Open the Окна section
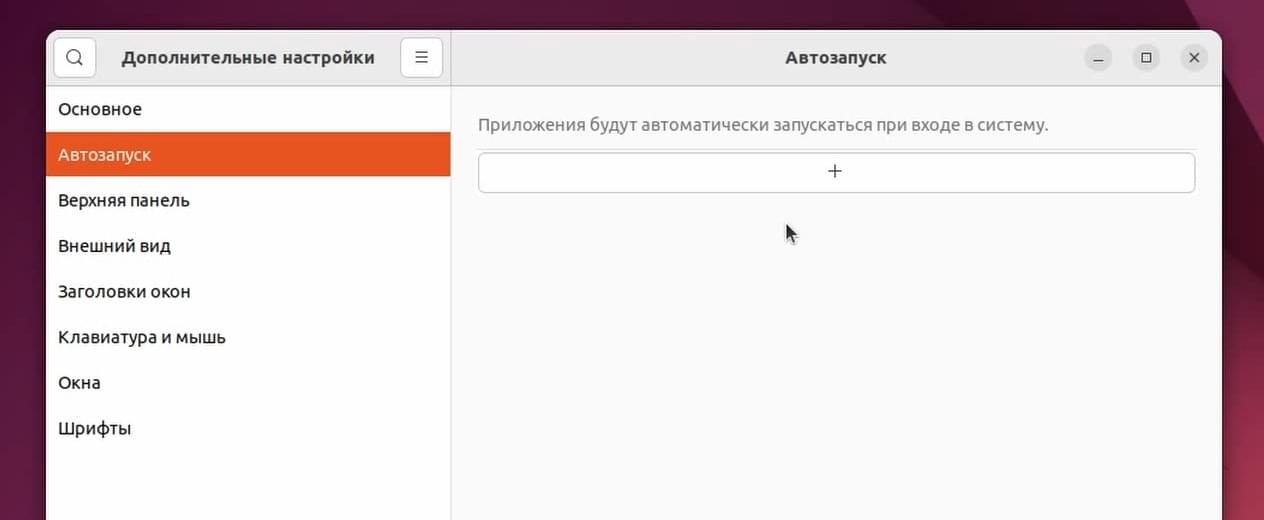Screen dimensions: 1264x520 coord(248,383)
